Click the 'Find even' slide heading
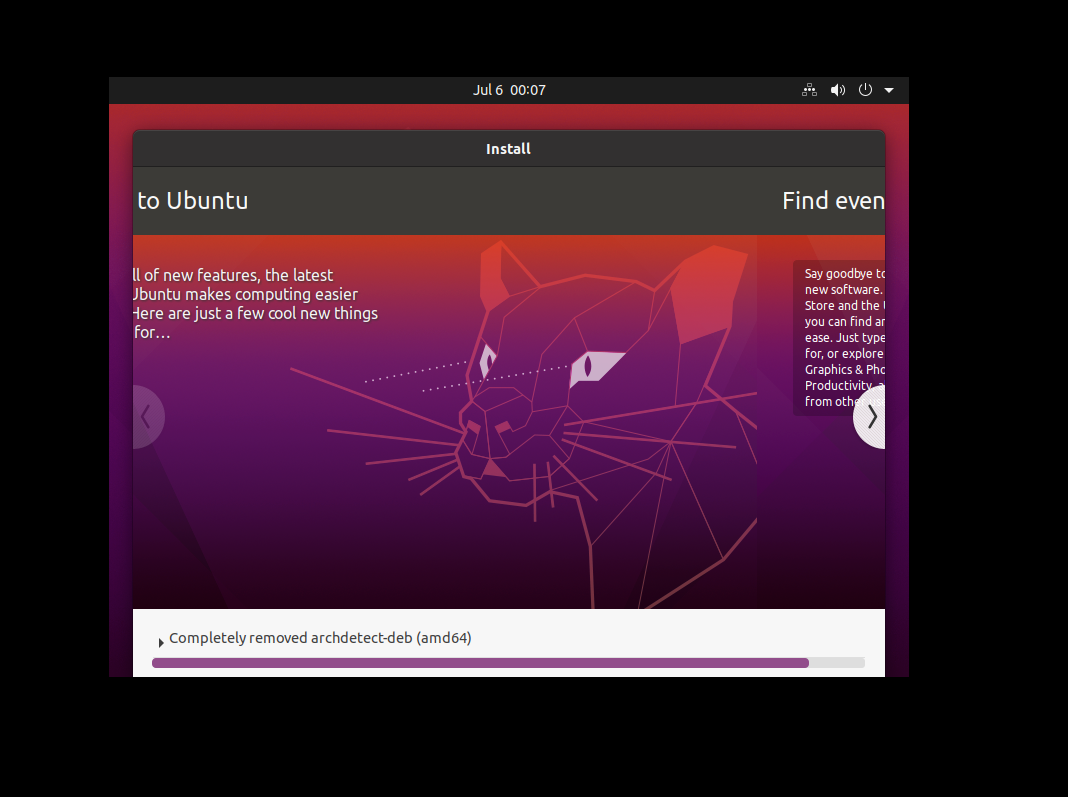 pyautogui.click(x=833, y=200)
